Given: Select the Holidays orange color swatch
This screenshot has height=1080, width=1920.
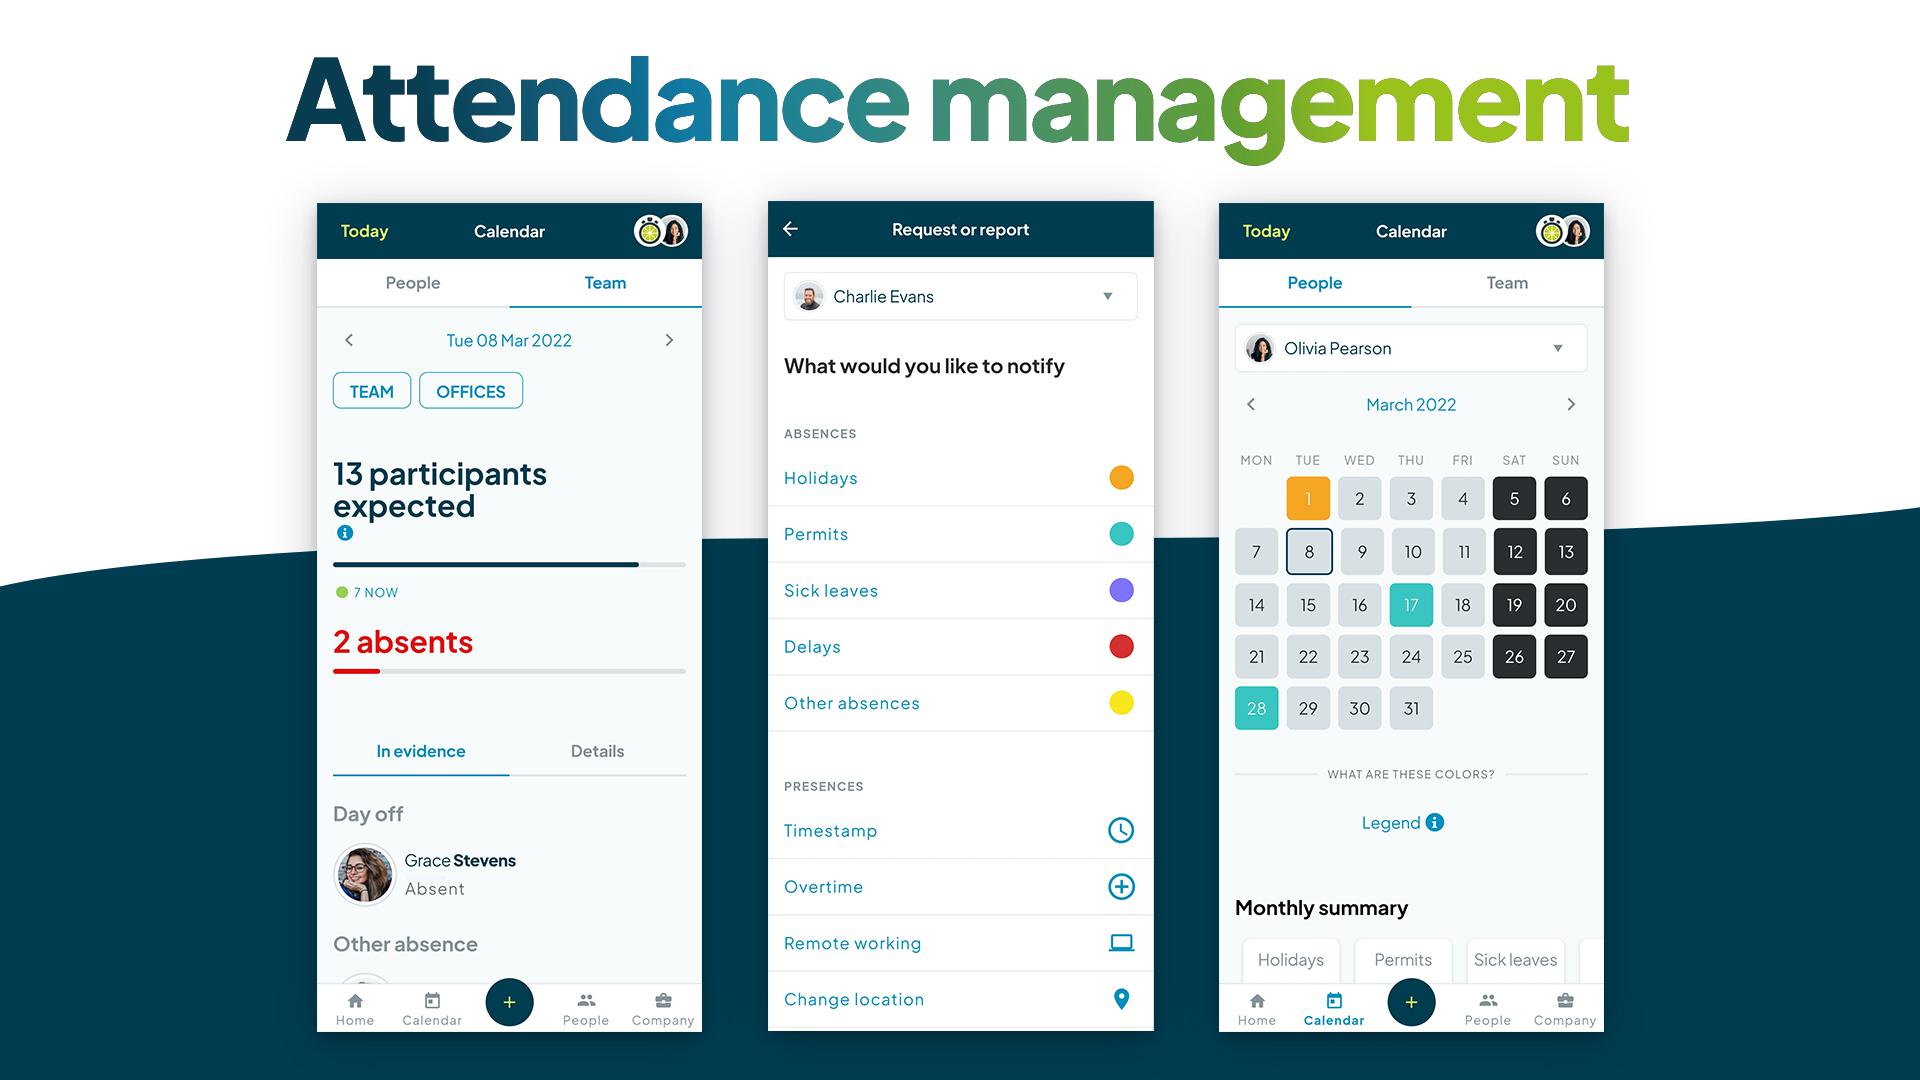Looking at the screenshot, I should (x=1120, y=477).
